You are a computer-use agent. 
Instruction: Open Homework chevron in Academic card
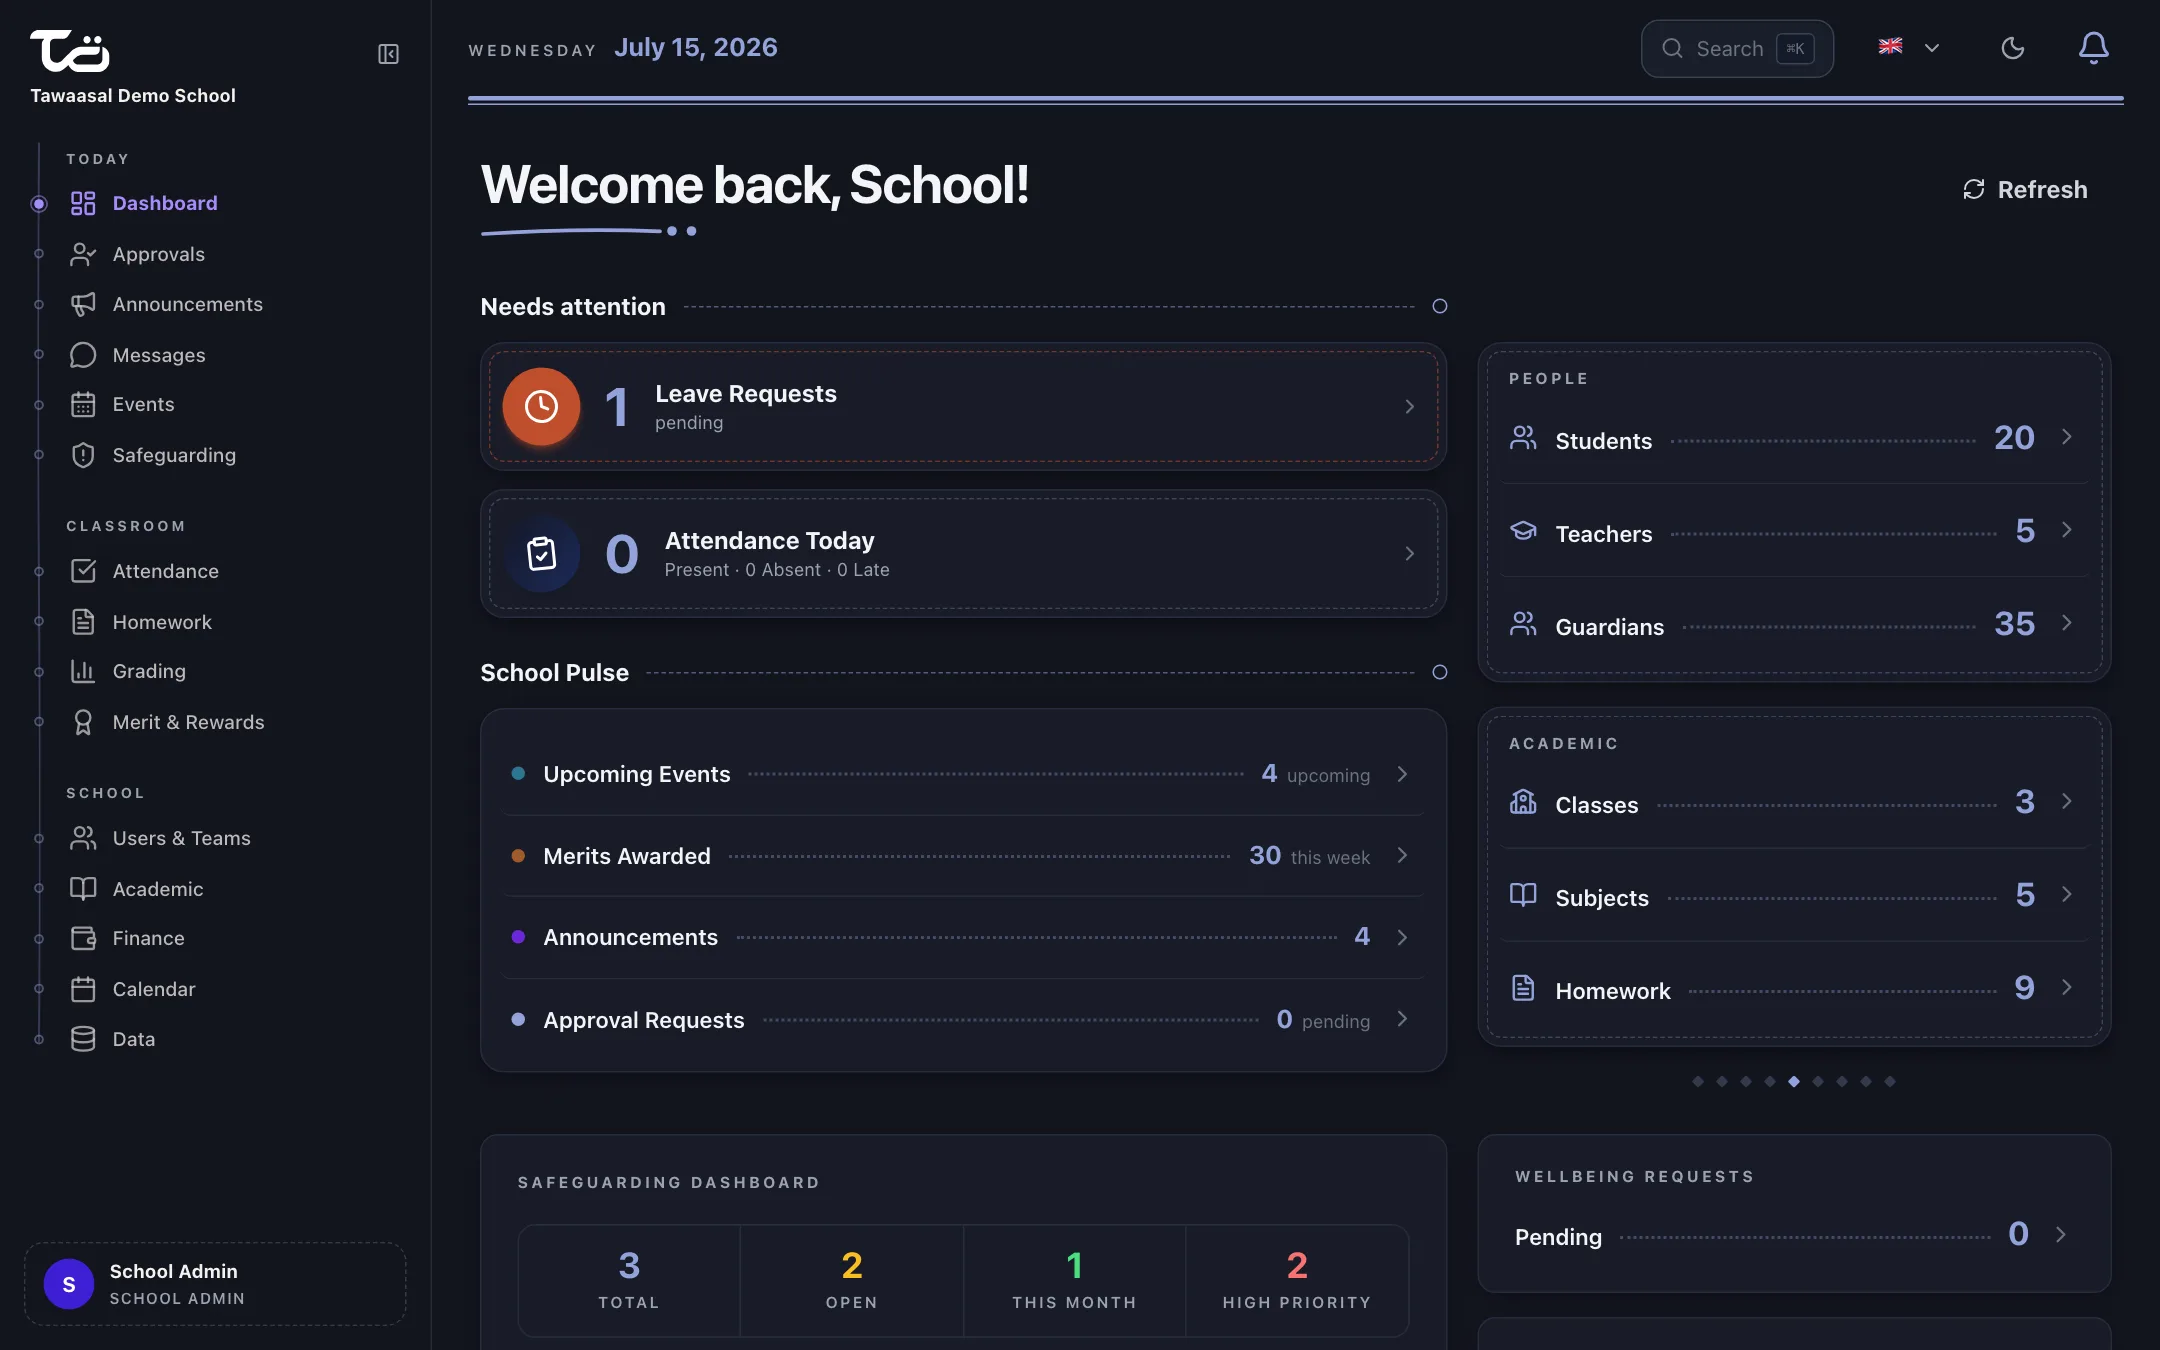2066,987
